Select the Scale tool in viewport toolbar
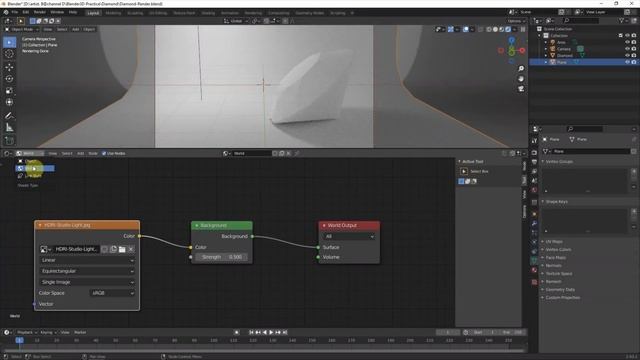Viewport: 640px width, 360px height. (9, 91)
